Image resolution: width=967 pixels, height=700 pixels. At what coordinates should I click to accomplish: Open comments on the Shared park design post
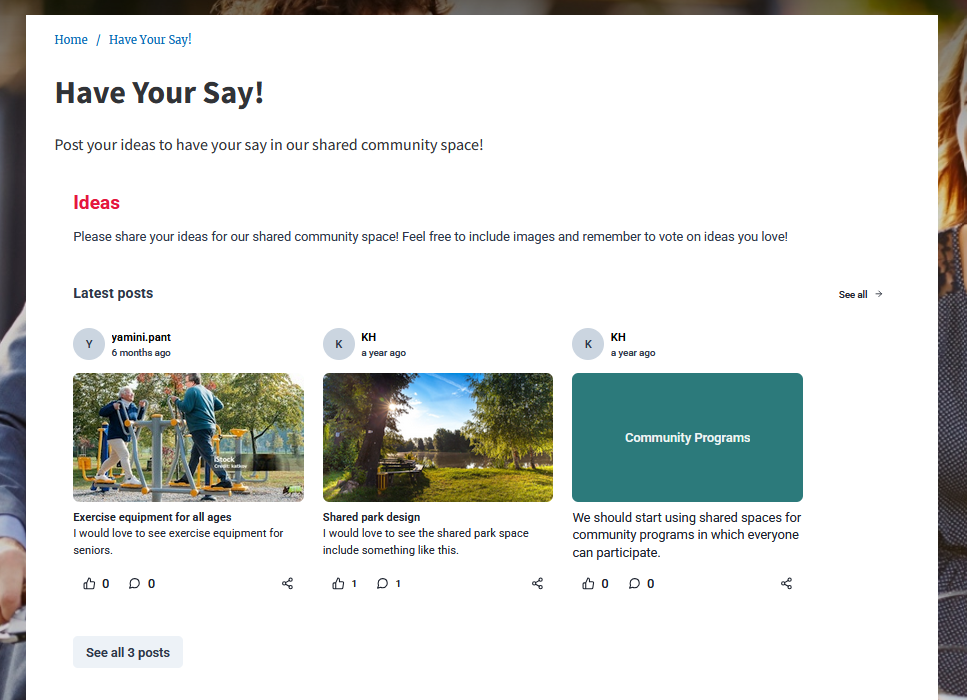382,583
